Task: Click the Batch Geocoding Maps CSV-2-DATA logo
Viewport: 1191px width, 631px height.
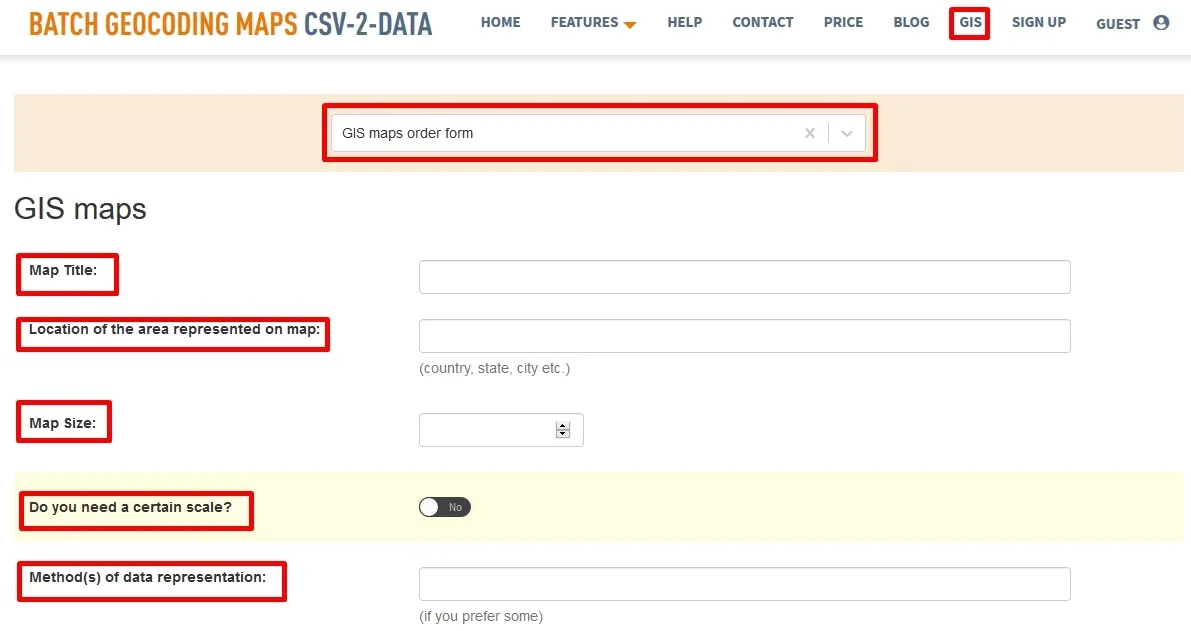Action: [230, 24]
